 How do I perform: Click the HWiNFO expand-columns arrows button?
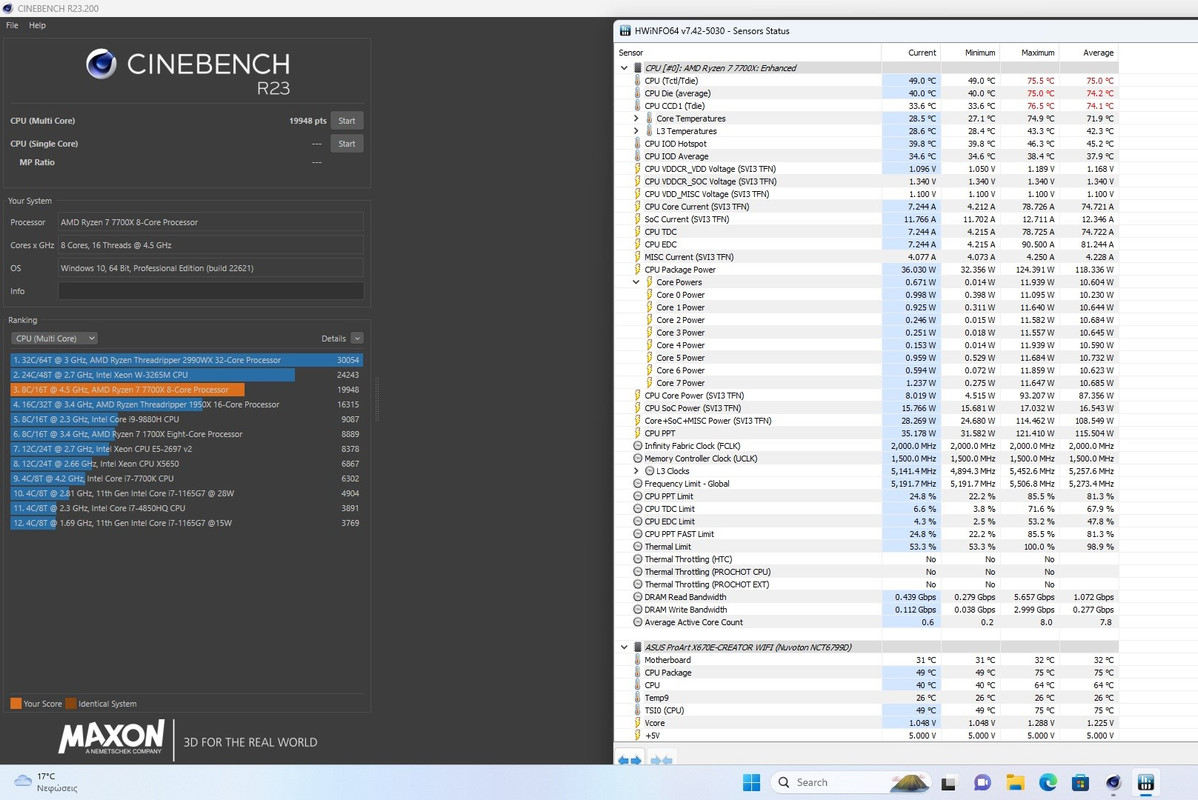click(630, 760)
